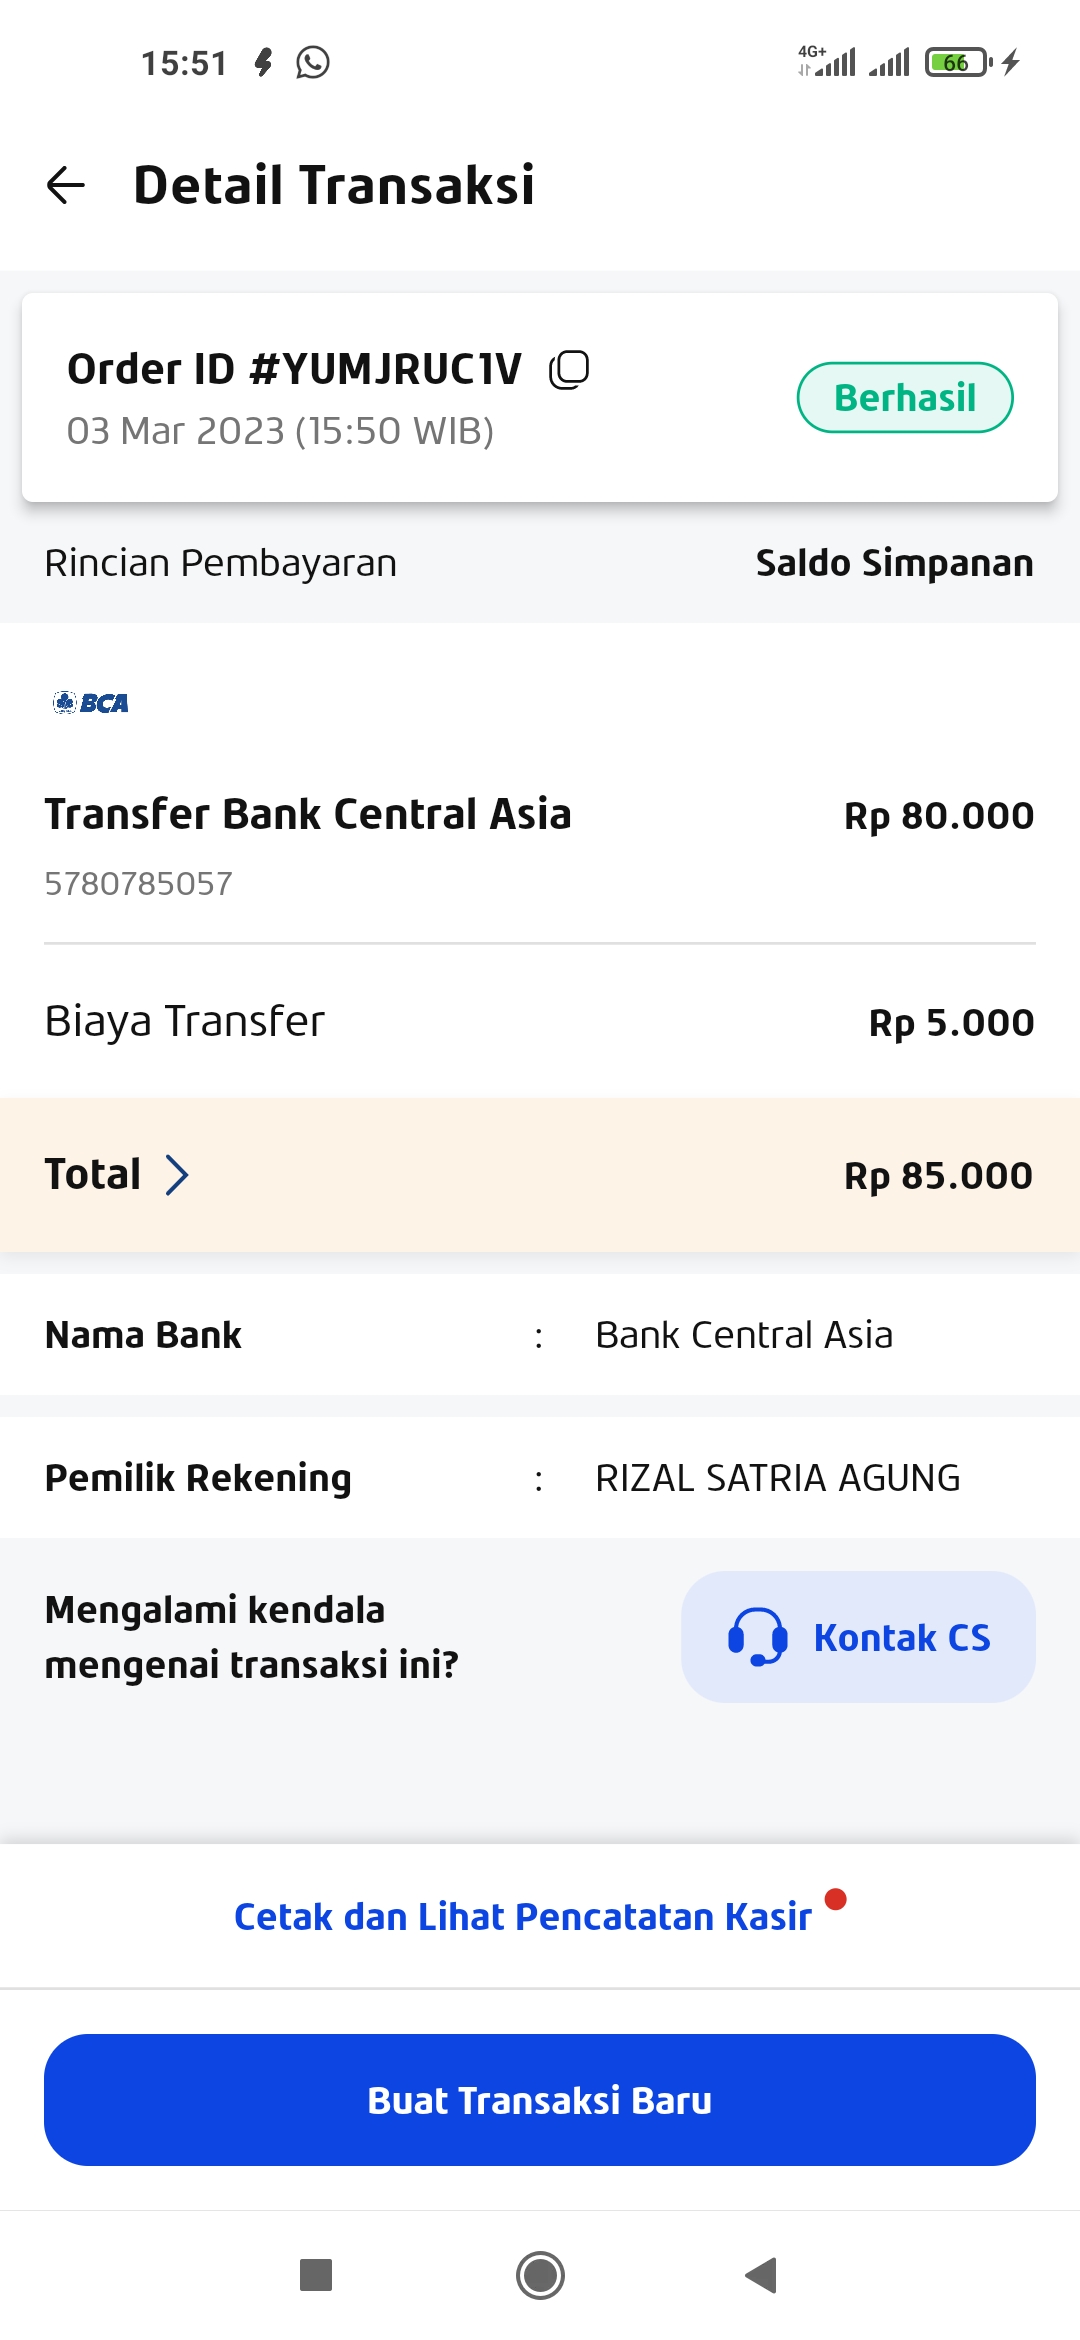Tap the battery indicator in status bar
The image size is (1080, 2340).
tap(957, 63)
